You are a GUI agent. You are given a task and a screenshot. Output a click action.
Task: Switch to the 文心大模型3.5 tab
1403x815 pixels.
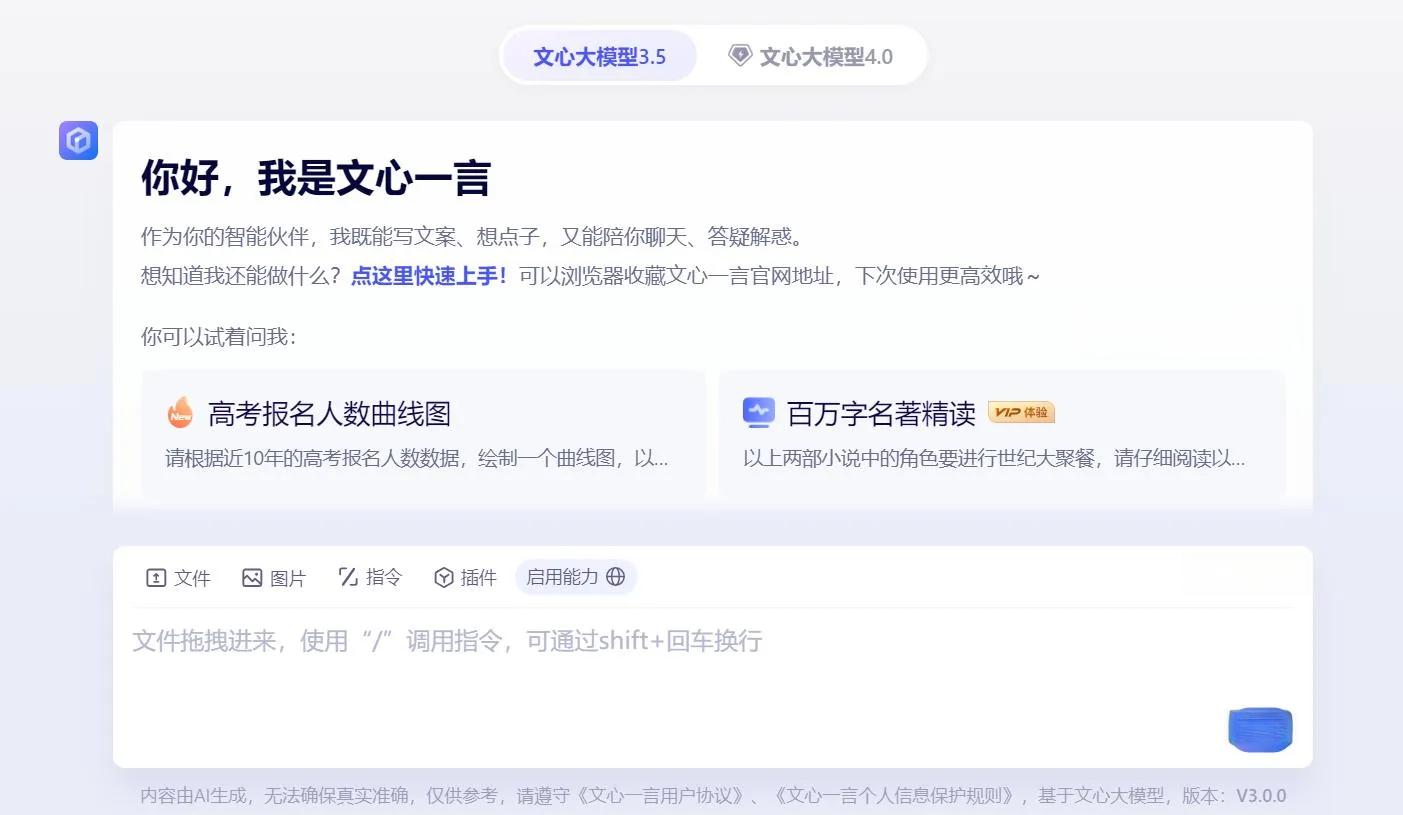[x=599, y=56]
